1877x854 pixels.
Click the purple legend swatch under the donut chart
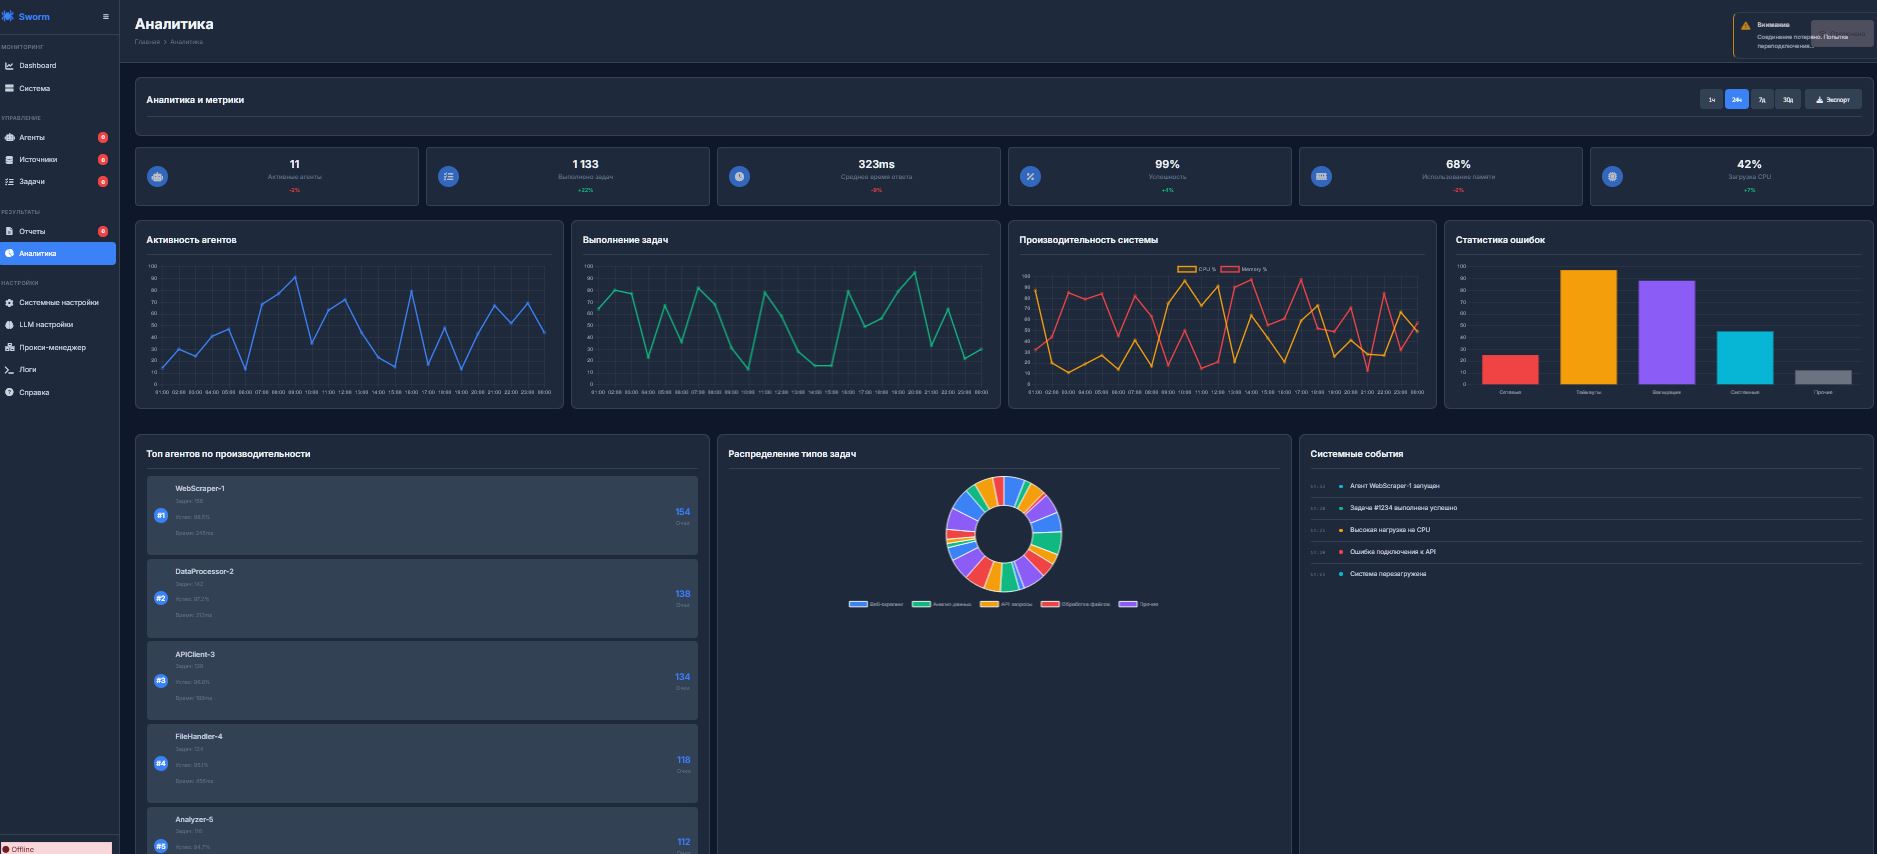(1128, 604)
